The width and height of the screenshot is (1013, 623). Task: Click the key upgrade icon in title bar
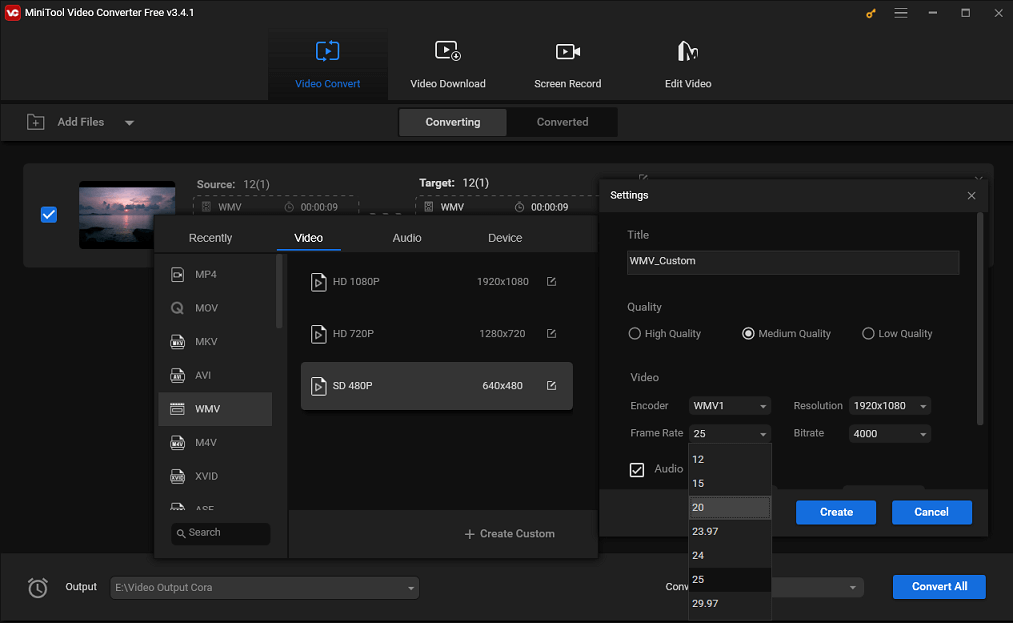click(x=871, y=13)
